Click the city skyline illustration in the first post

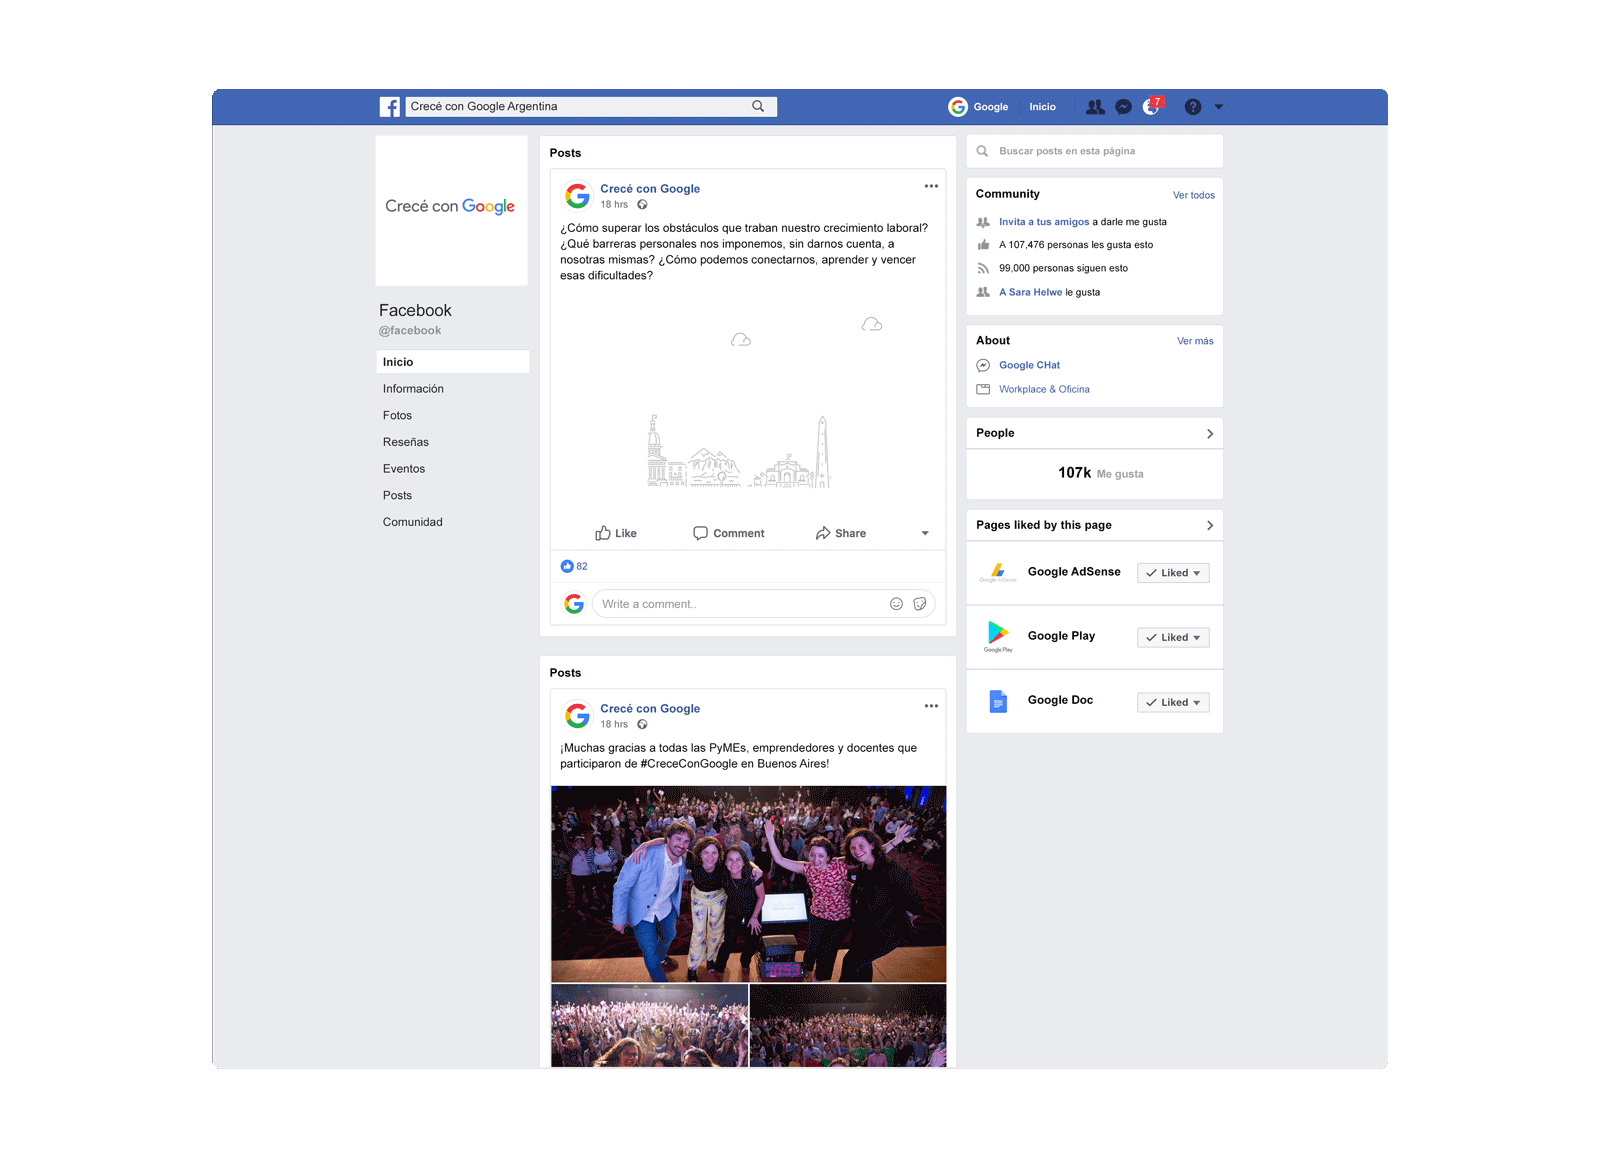pyautogui.click(x=738, y=452)
